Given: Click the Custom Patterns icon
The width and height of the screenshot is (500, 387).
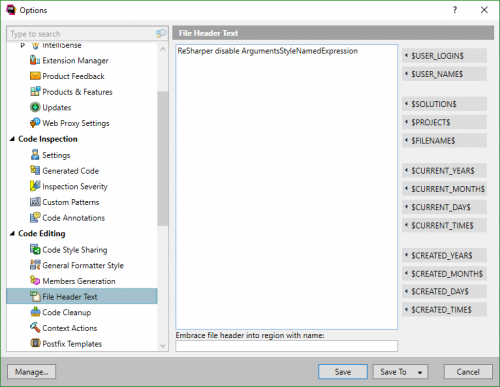Looking at the screenshot, I should pos(35,202).
